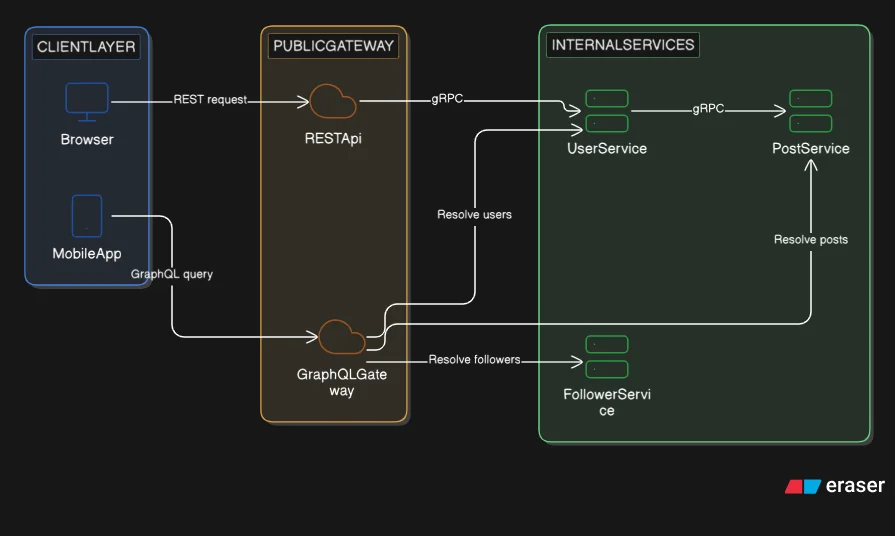The image size is (895, 536).
Task: Click the FollowerService text label
Action: [607, 403]
